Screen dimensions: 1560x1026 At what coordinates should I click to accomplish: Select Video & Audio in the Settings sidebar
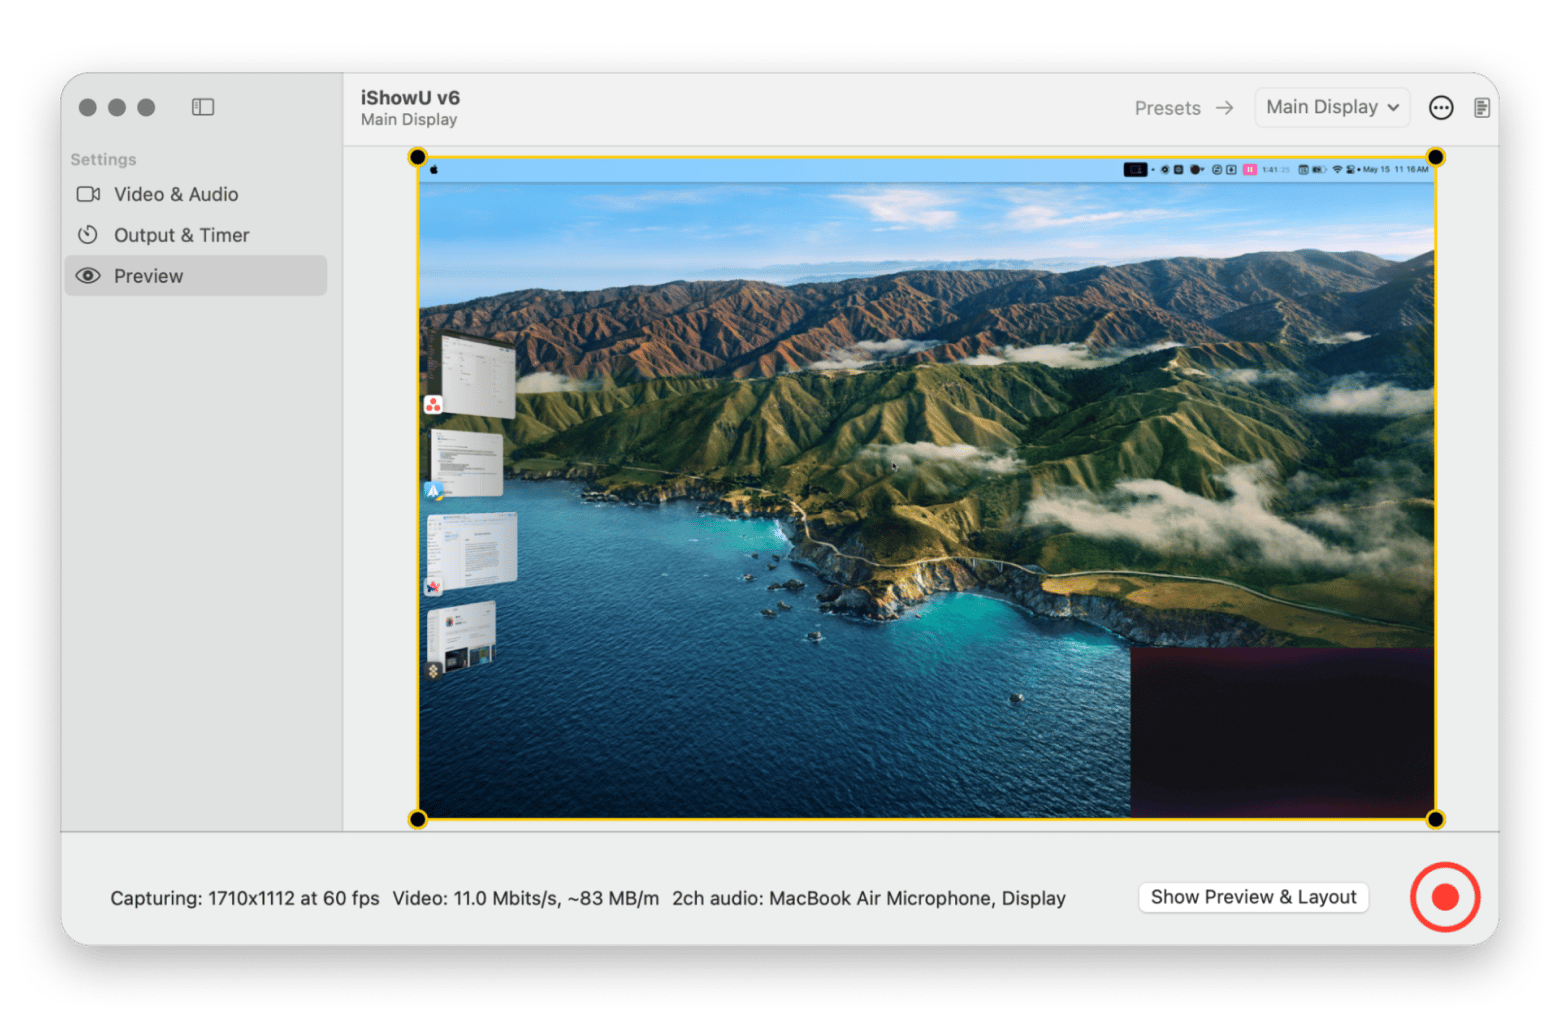pos(176,194)
